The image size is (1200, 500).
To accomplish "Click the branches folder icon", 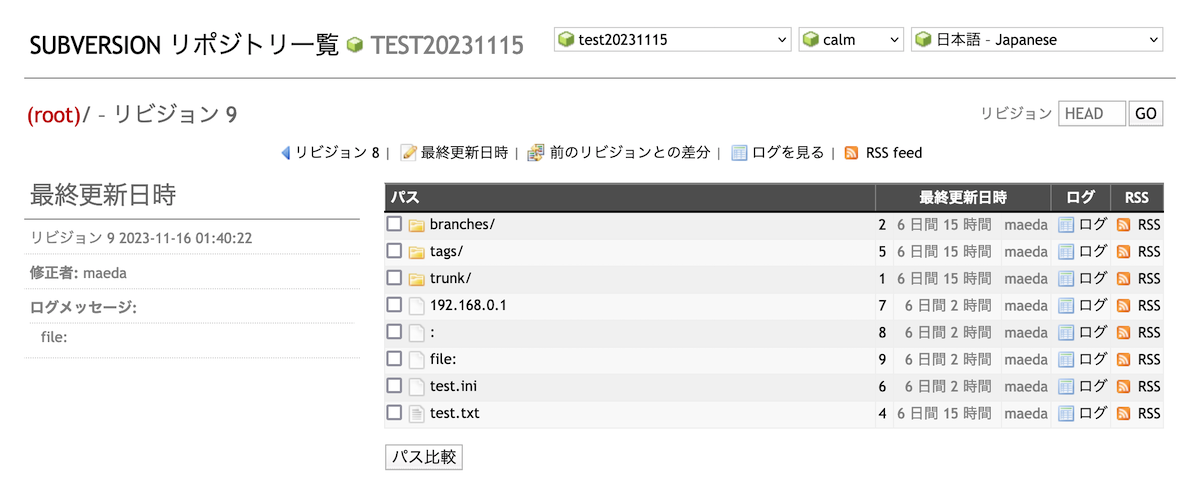I will [x=417, y=225].
